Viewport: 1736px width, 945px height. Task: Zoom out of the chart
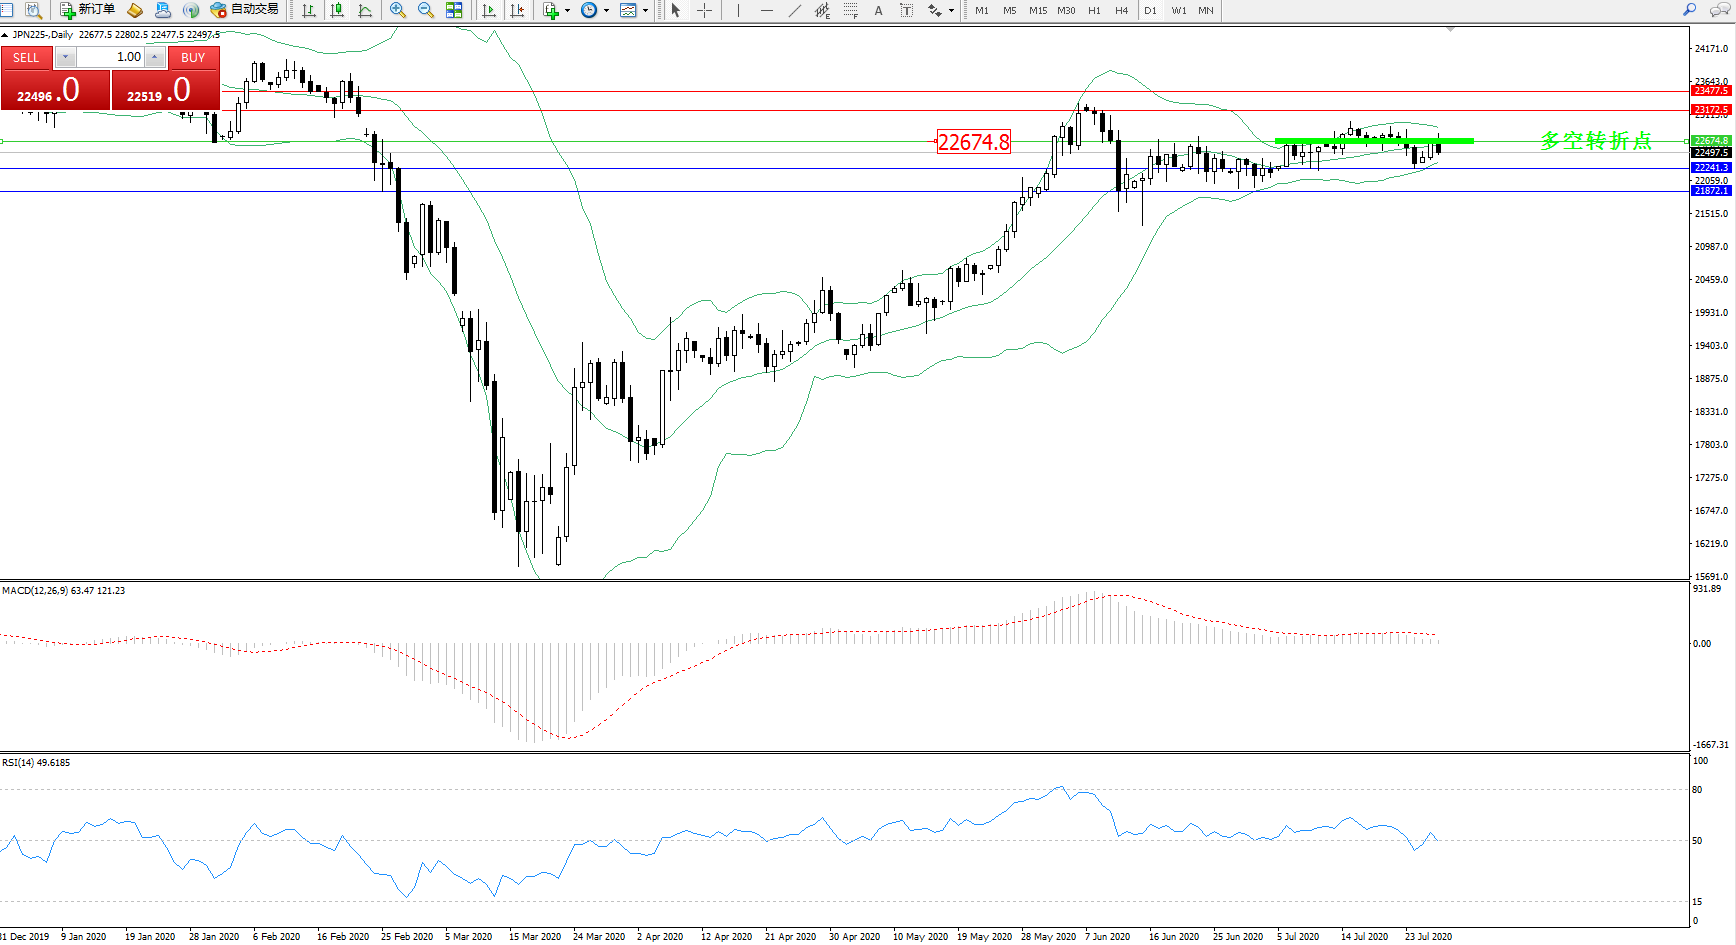(426, 10)
